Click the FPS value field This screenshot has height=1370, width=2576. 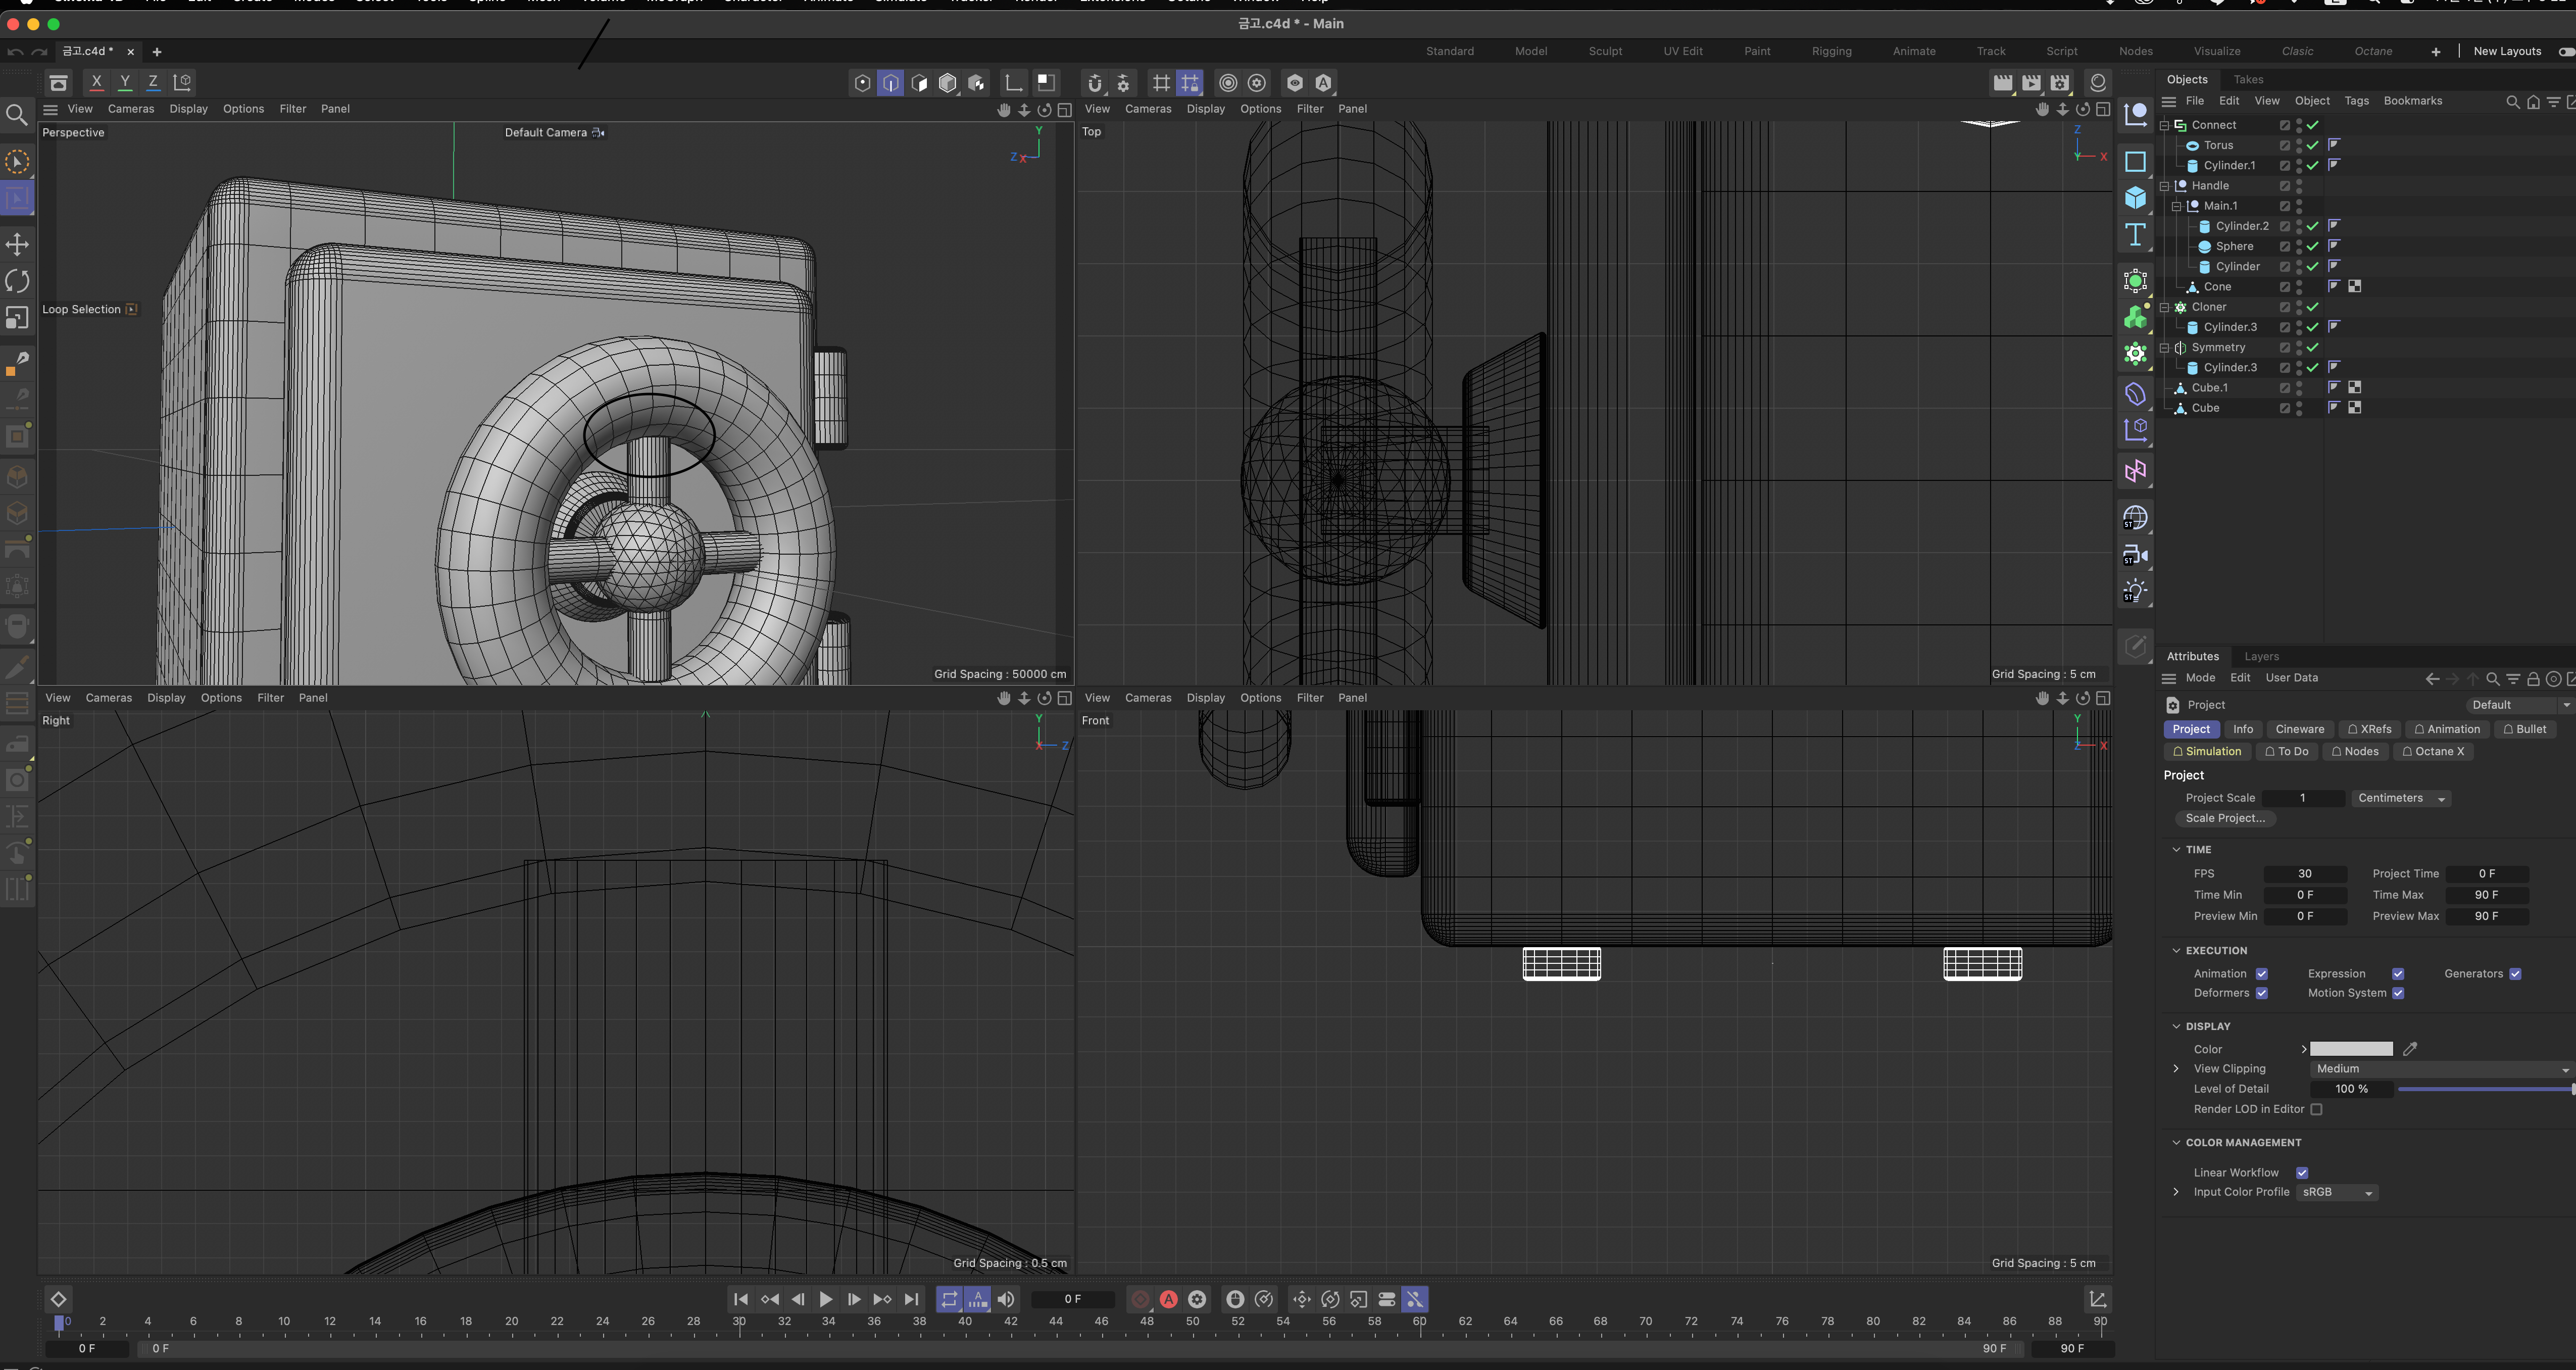click(x=2304, y=874)
